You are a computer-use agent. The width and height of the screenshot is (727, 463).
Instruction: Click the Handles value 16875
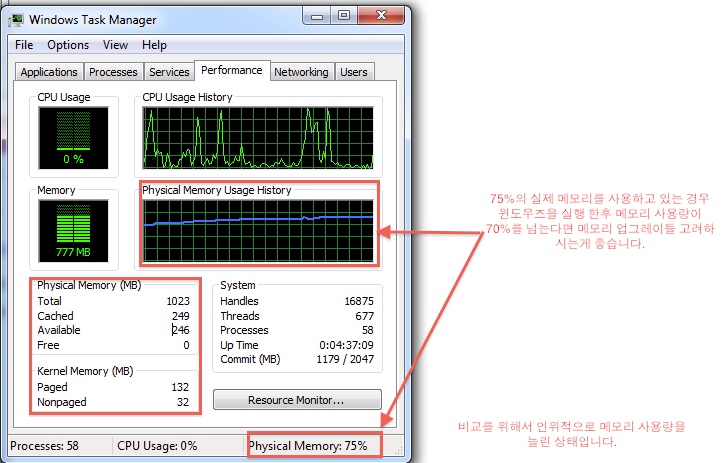click(x=359, y=301)
